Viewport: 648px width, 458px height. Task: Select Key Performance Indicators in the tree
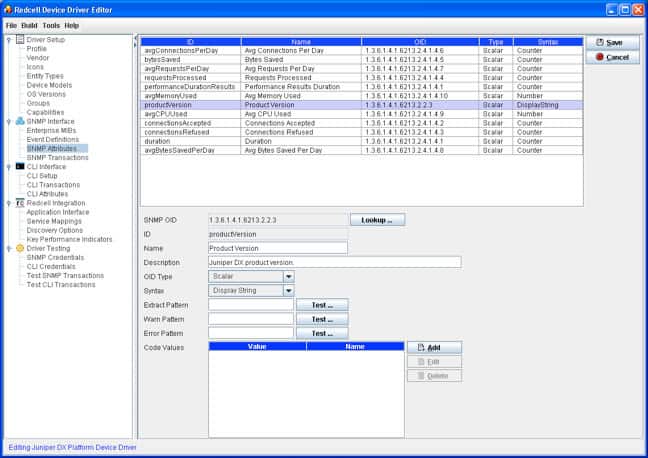click(x=69, y=239)
